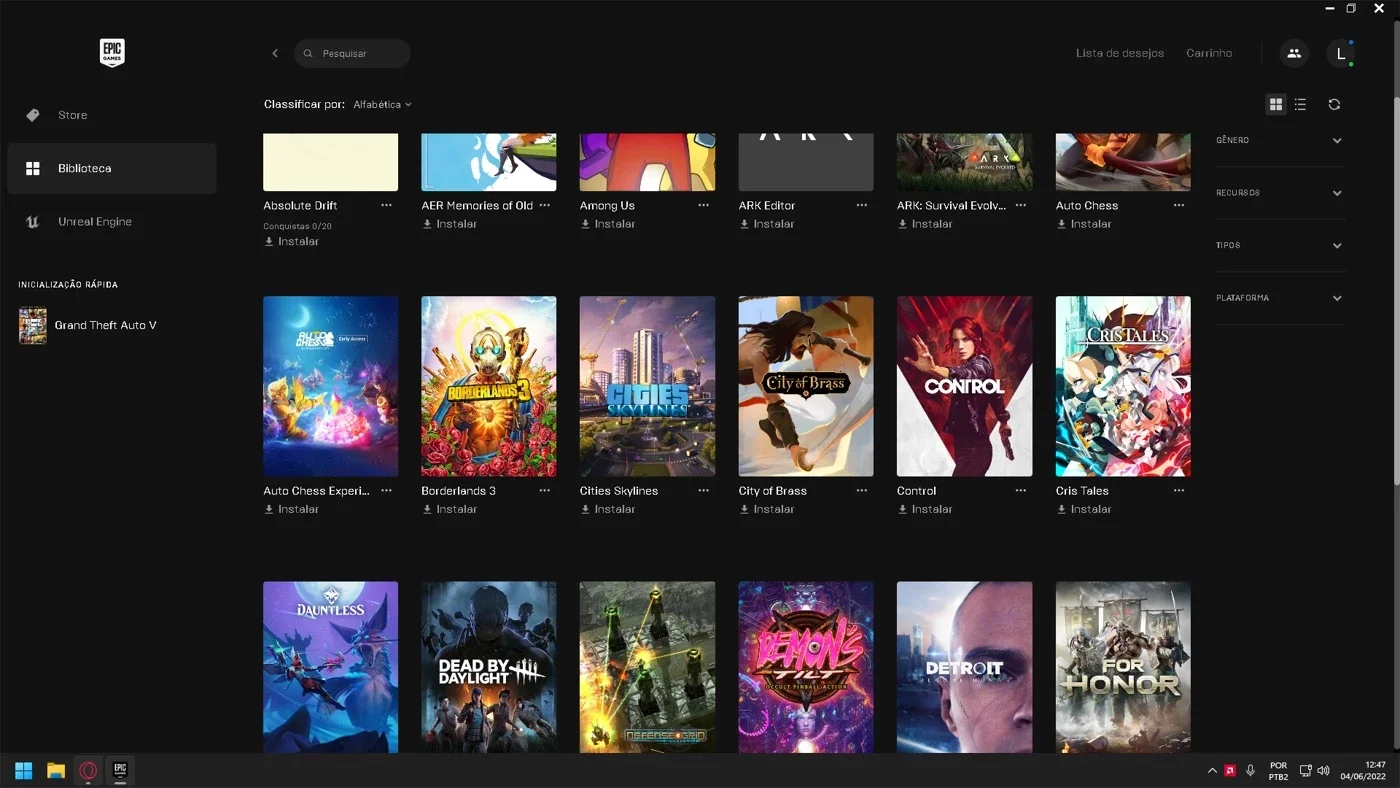
Task: Install Absolute Drift
Action: pos(292,242)
